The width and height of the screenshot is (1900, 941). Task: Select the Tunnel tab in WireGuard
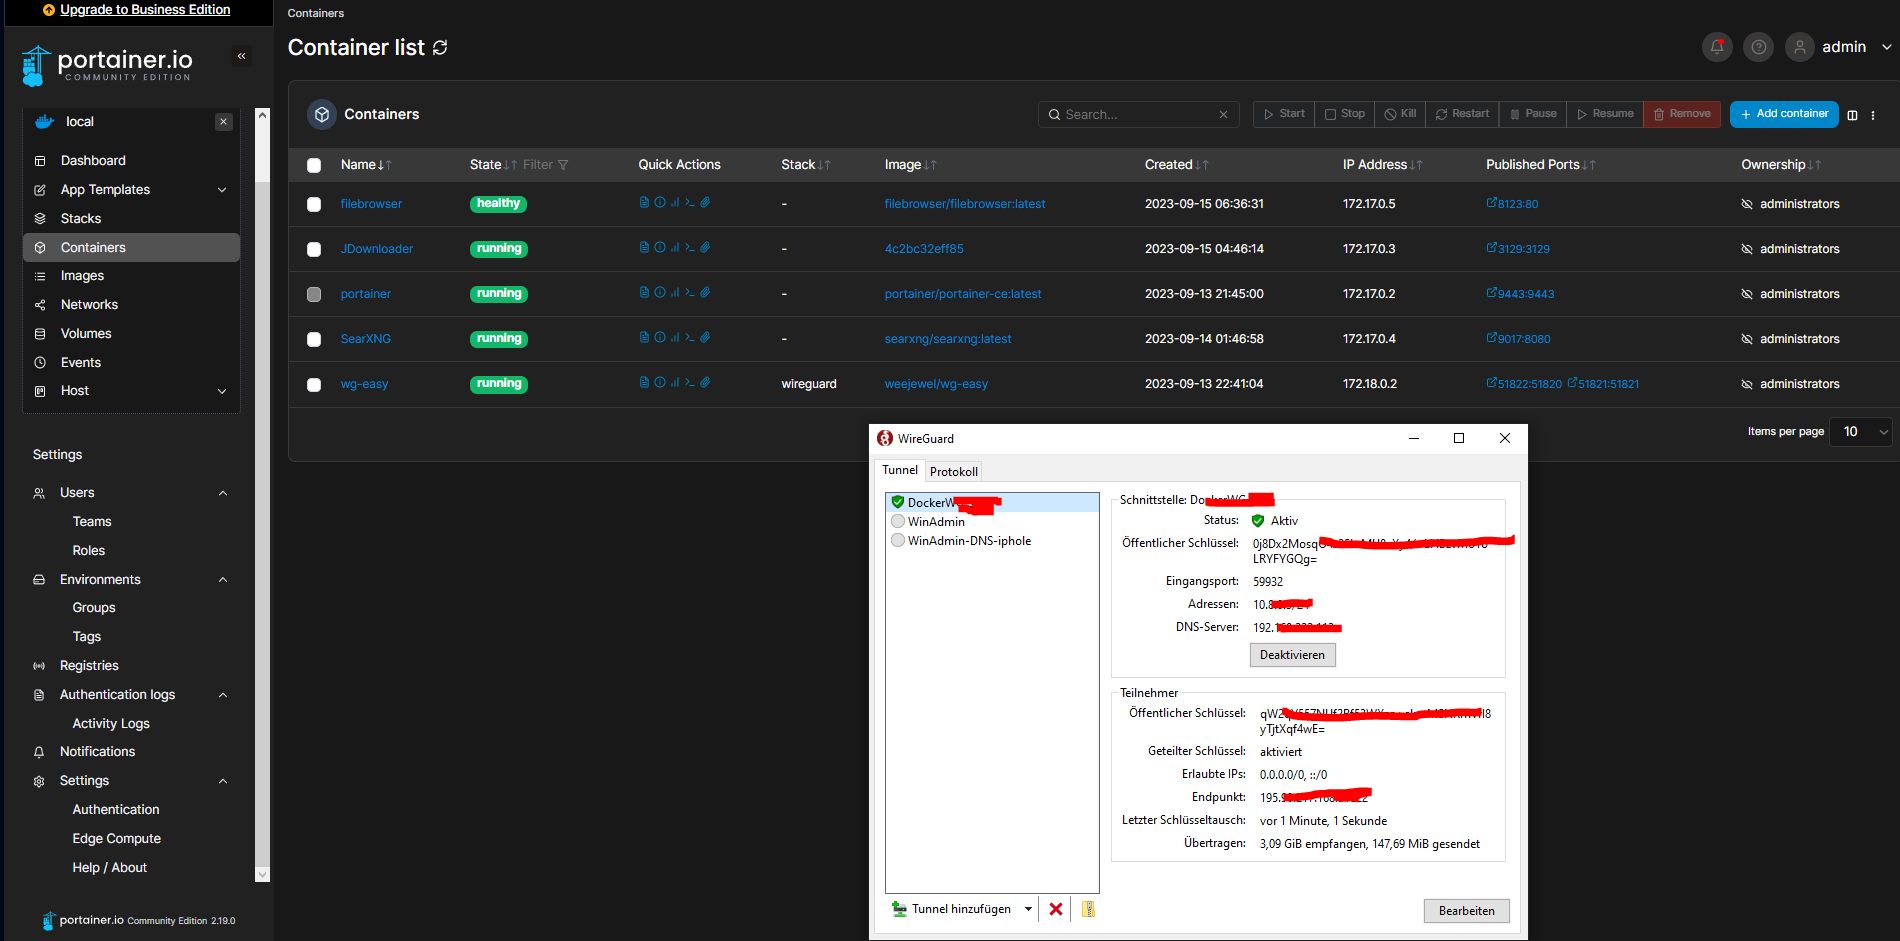[899, 470]
